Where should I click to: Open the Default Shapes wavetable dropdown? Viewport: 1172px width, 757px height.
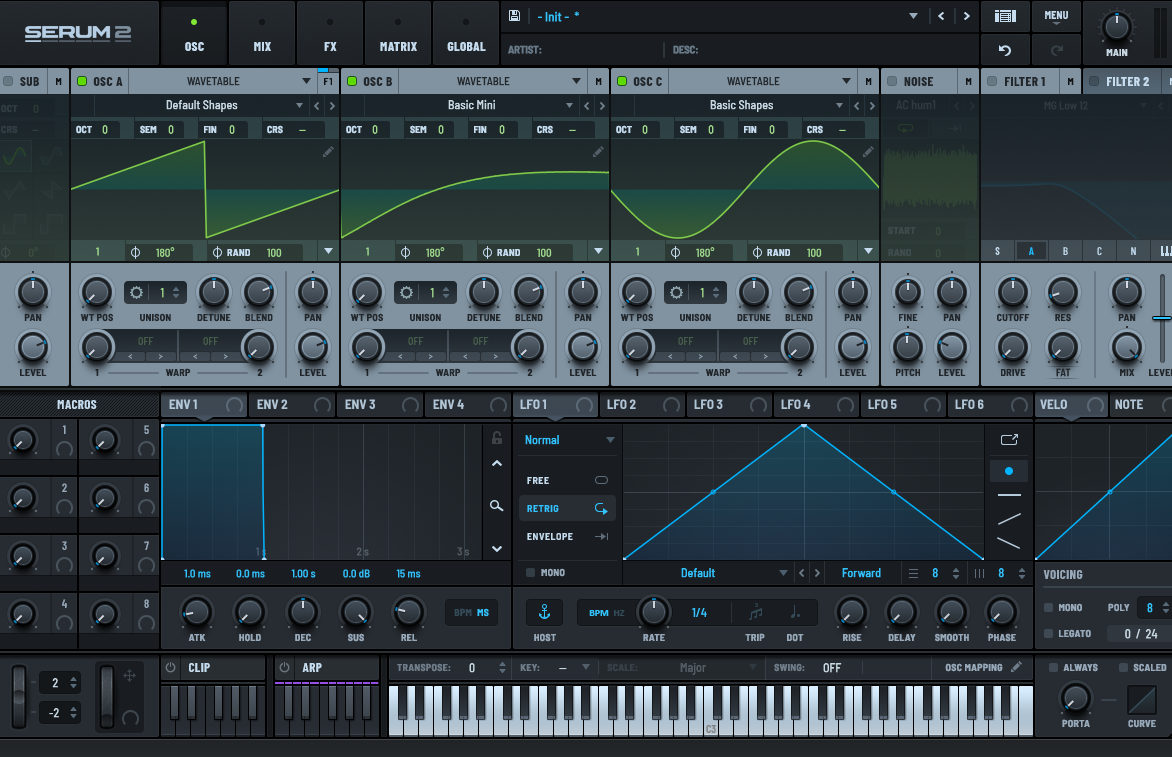299,105
